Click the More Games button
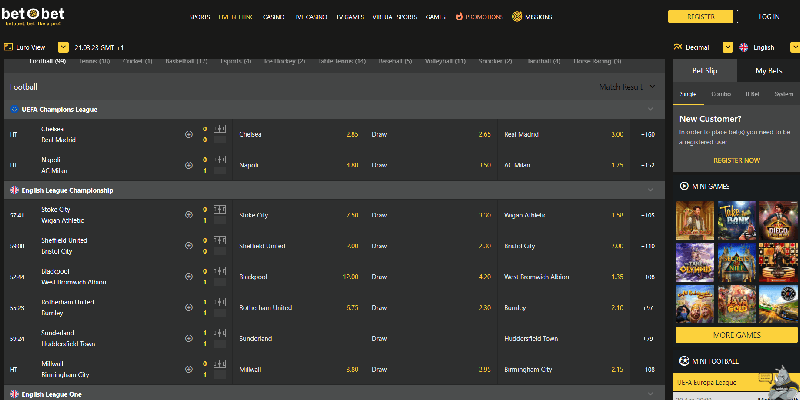Image resolution: width=800 pixels, height=400 pixels. (x=736, y=335)
